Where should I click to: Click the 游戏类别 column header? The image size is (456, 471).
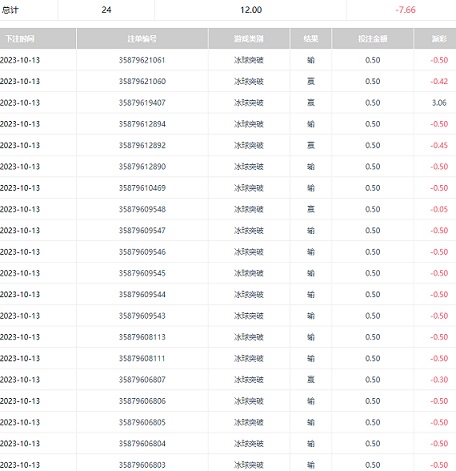[249, 39]
